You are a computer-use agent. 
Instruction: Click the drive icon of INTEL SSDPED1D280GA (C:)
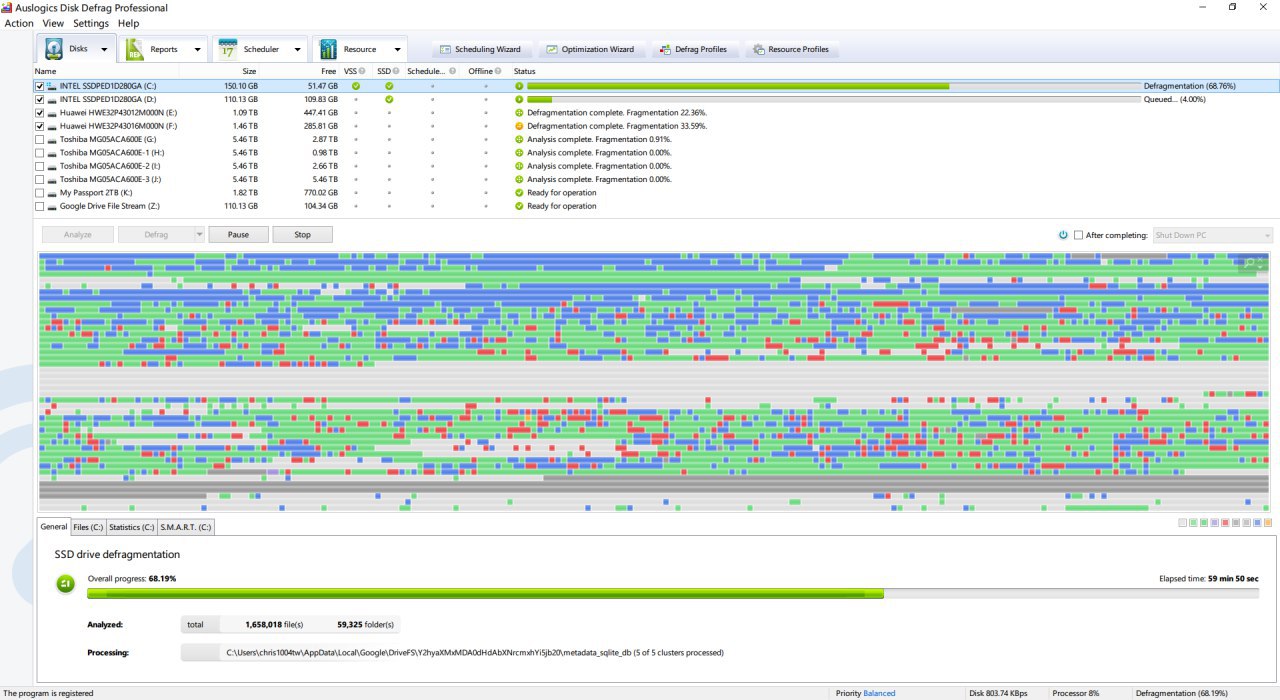coord(52,86)
